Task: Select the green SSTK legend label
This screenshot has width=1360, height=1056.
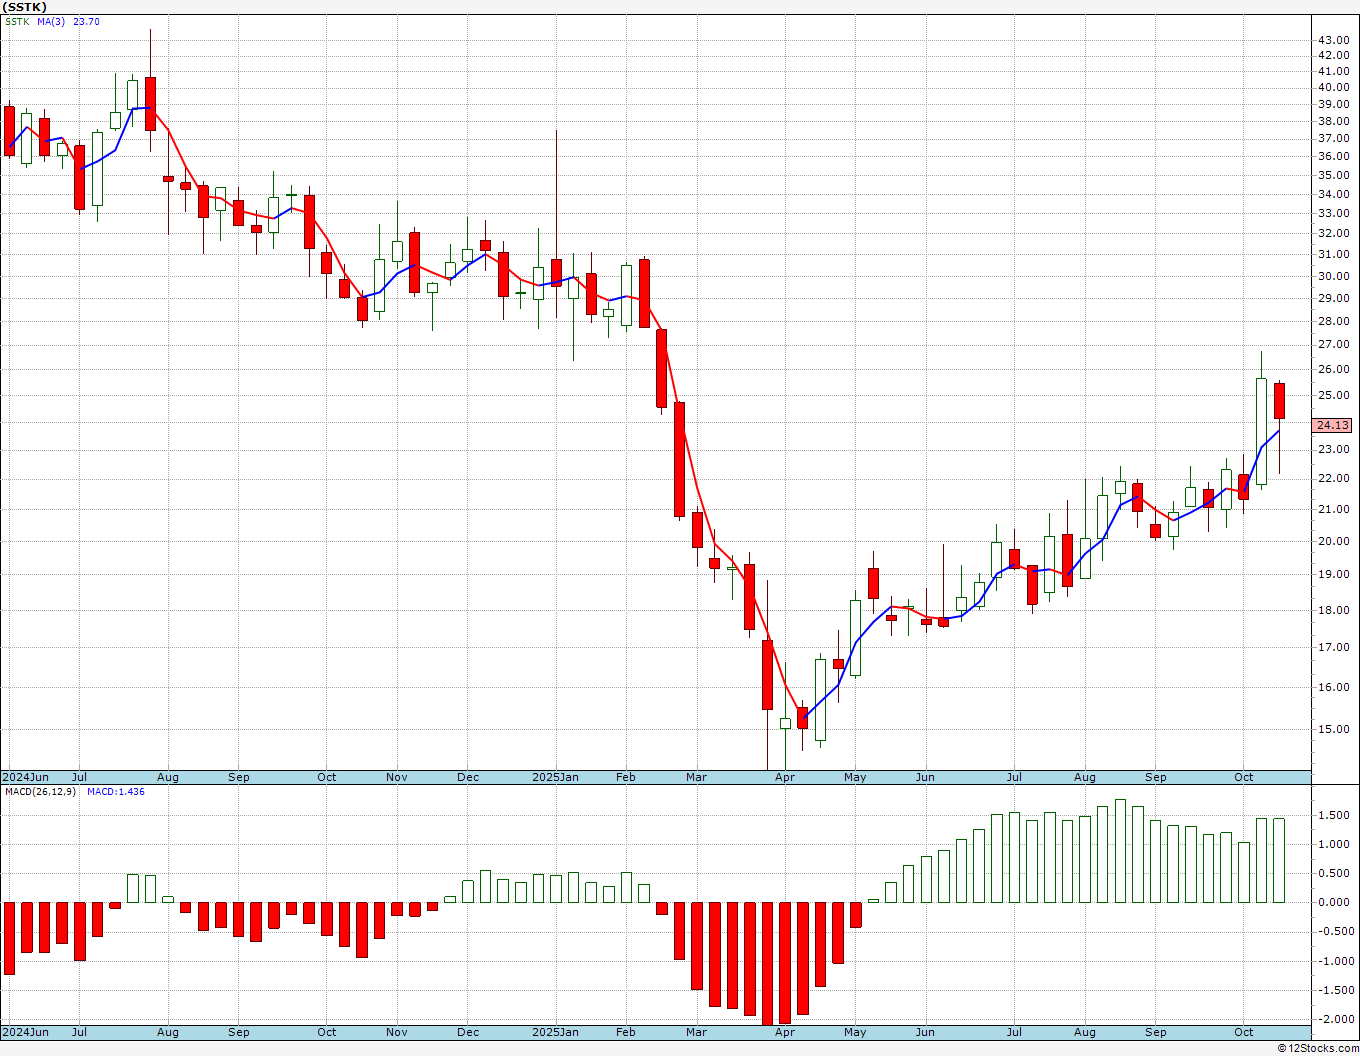Action: coord(16,22)
